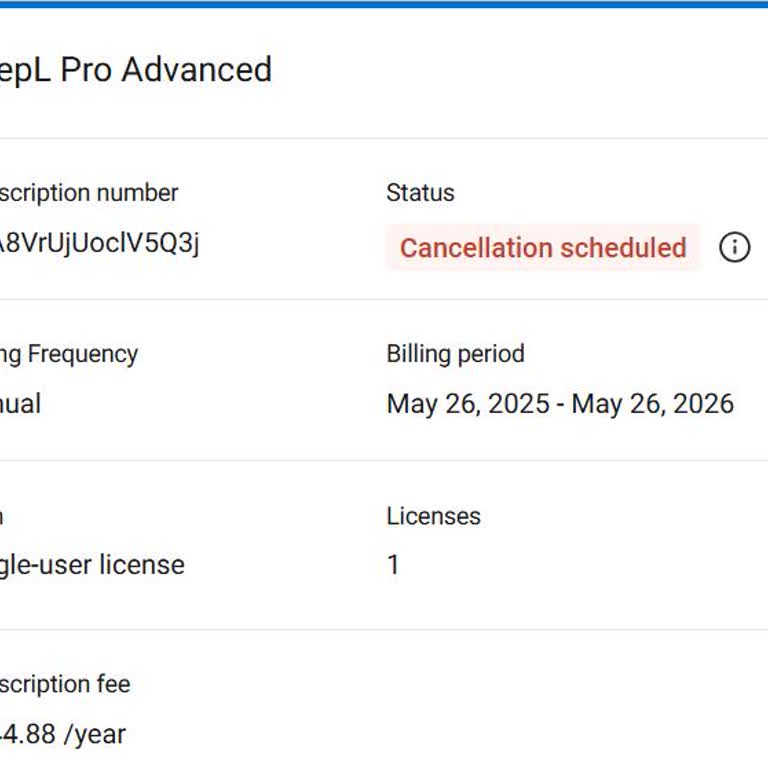Viewport: 768px width, 768px height.
Task: Click the divider line under the plan heading
Action: tap(384, 138)
